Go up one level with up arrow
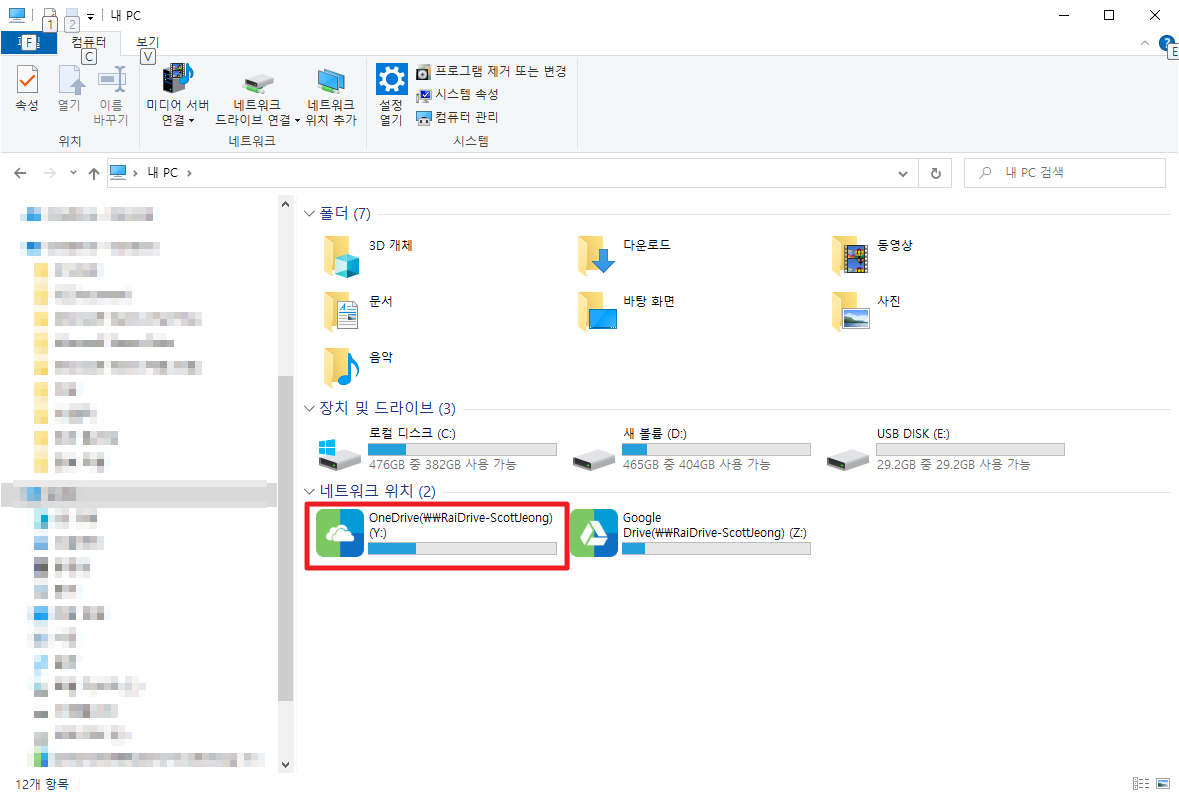Image resolution: width=1179 pixels, height=797 pixels. 93,173
